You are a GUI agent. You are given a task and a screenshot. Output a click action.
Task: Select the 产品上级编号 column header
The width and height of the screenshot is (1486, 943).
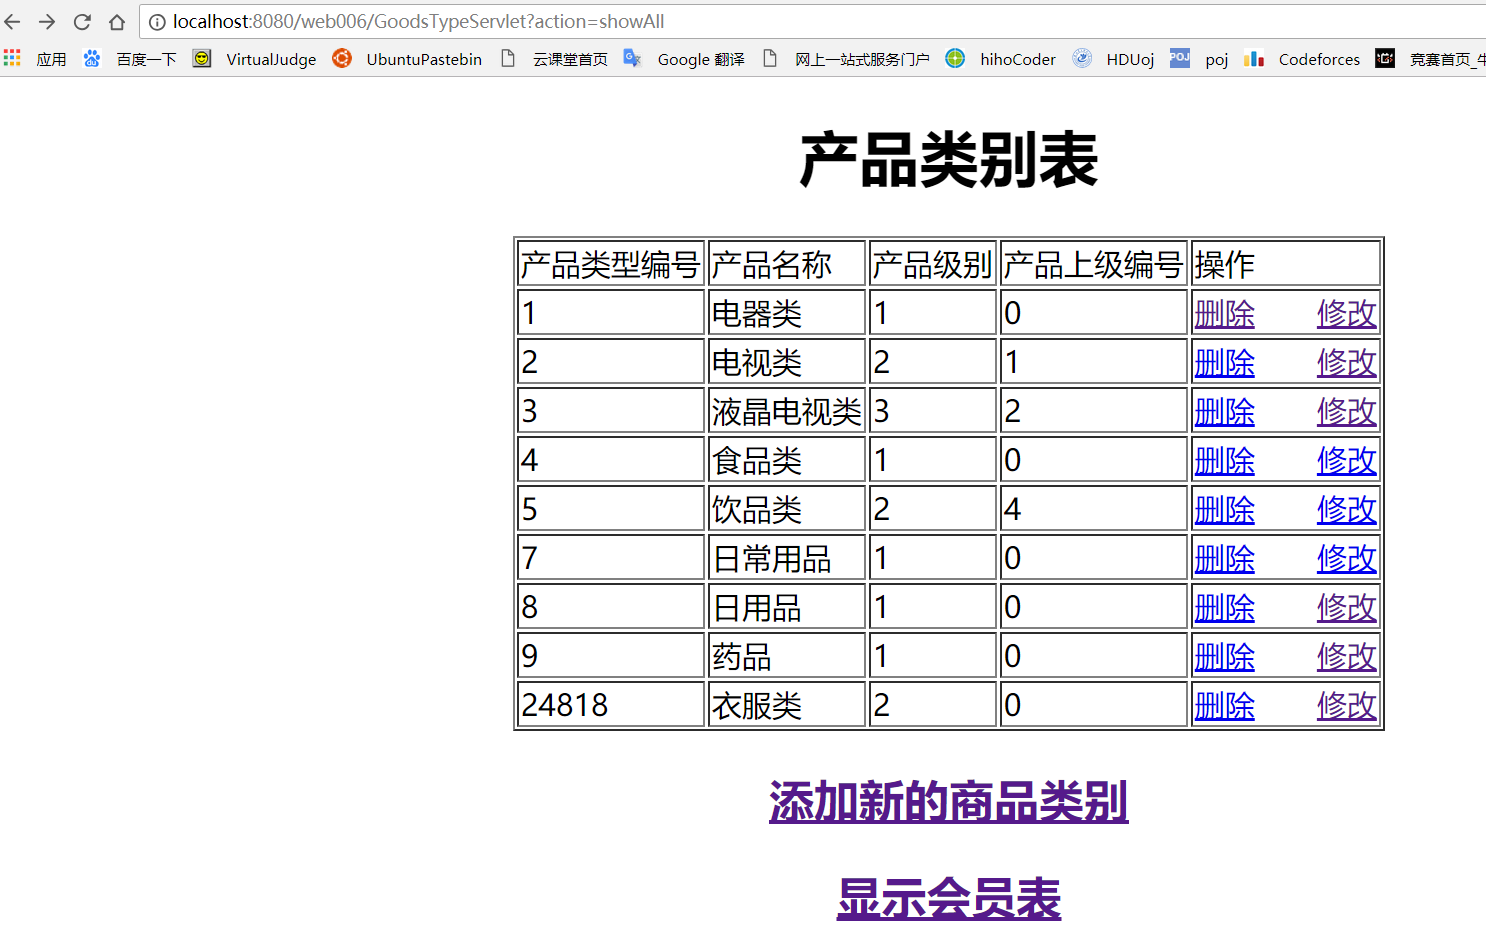click(x=1094, y=265)
